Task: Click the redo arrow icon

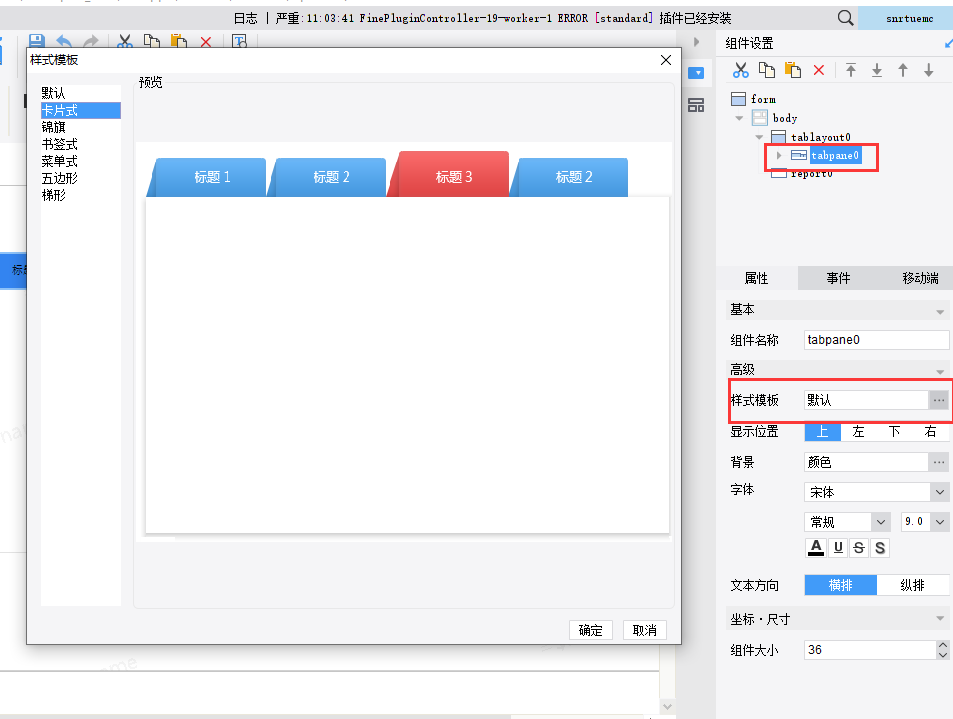Action: [x=91, y=41]
